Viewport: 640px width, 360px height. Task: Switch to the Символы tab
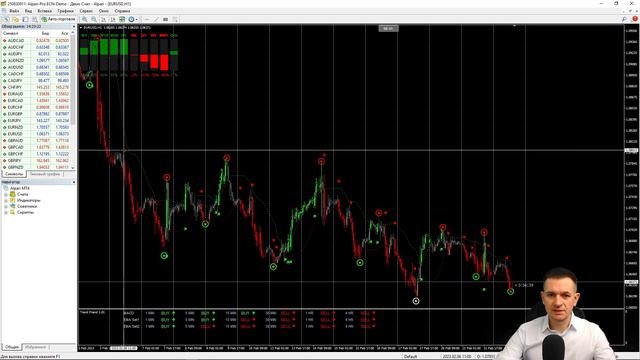(14, 174)
